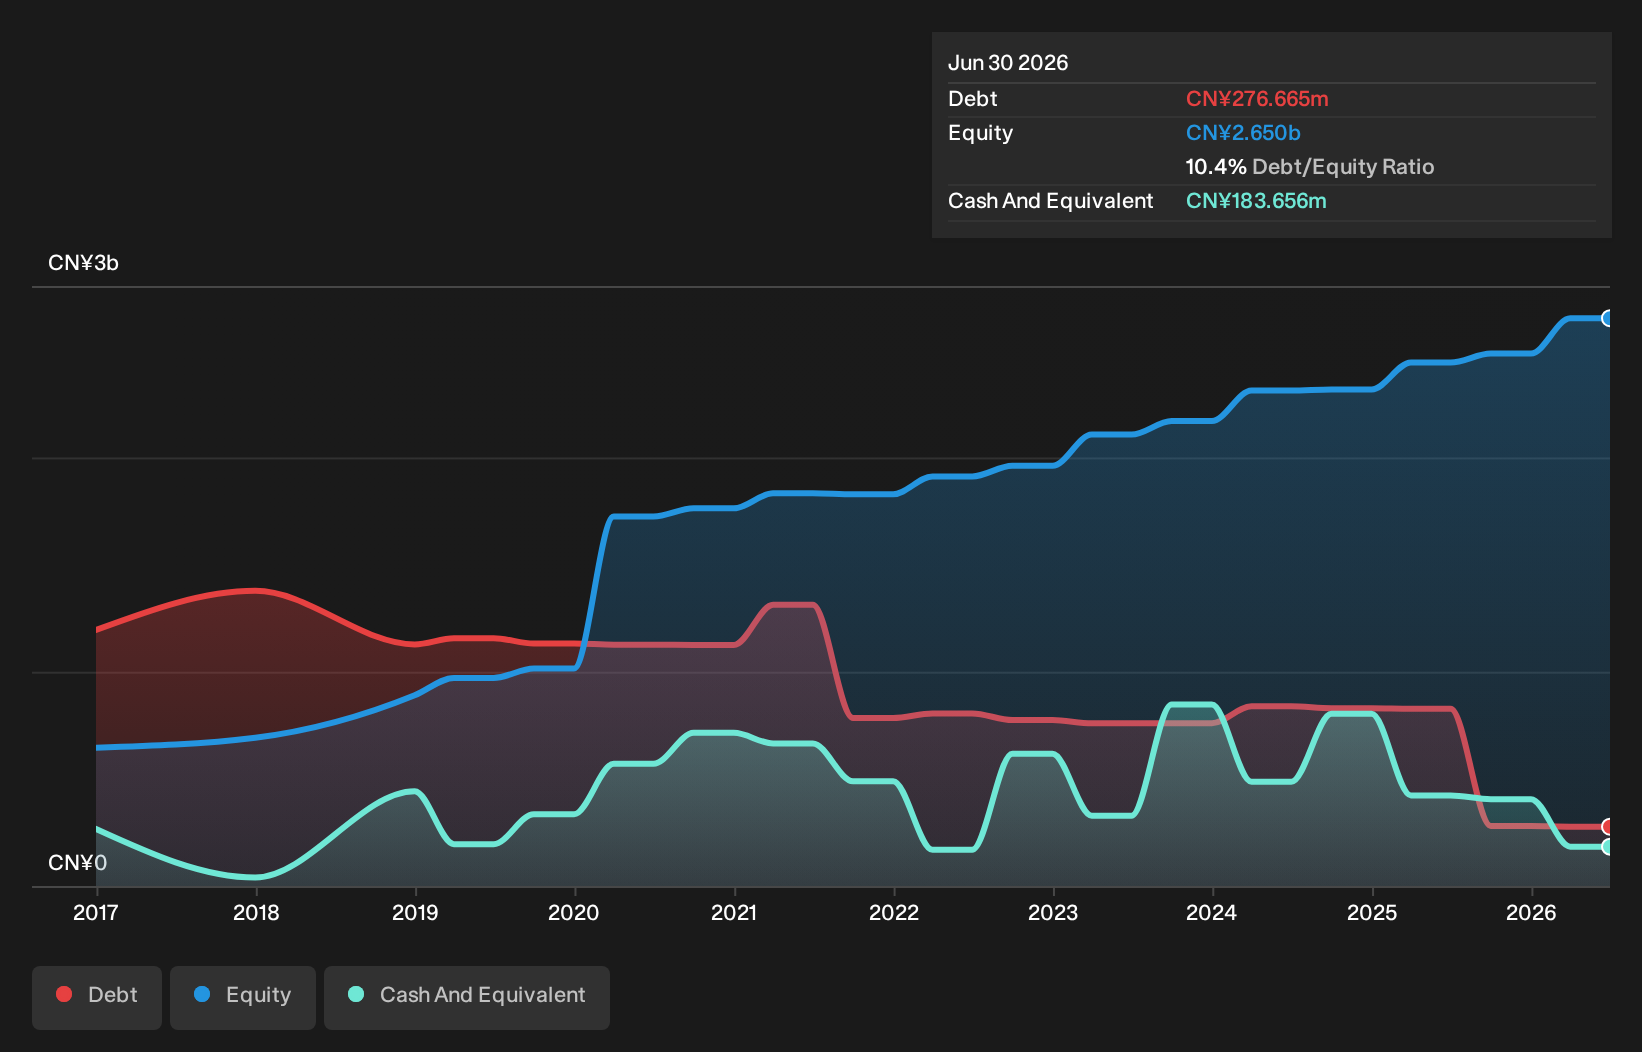
Task: Click the 2026 x-axis label
Action: 1531,912
